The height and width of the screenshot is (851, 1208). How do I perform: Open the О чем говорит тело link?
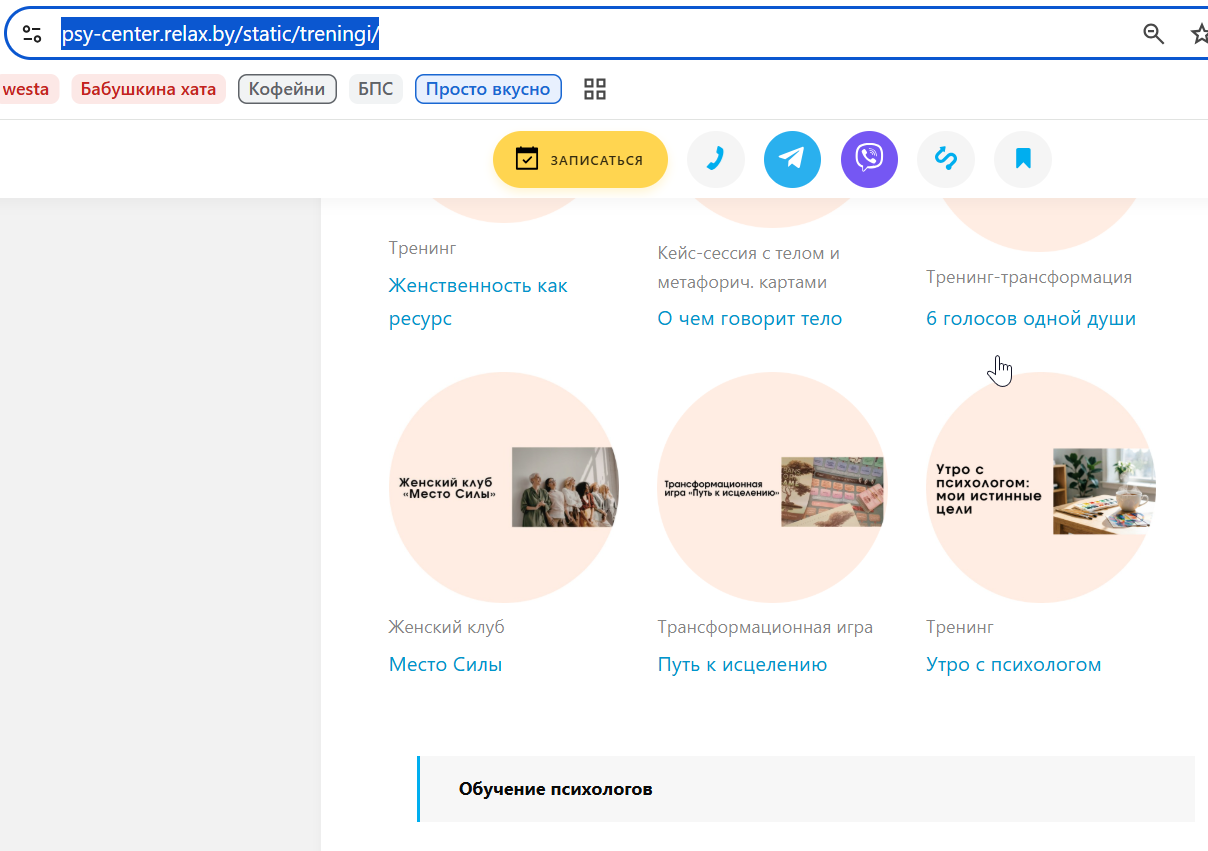750,319
